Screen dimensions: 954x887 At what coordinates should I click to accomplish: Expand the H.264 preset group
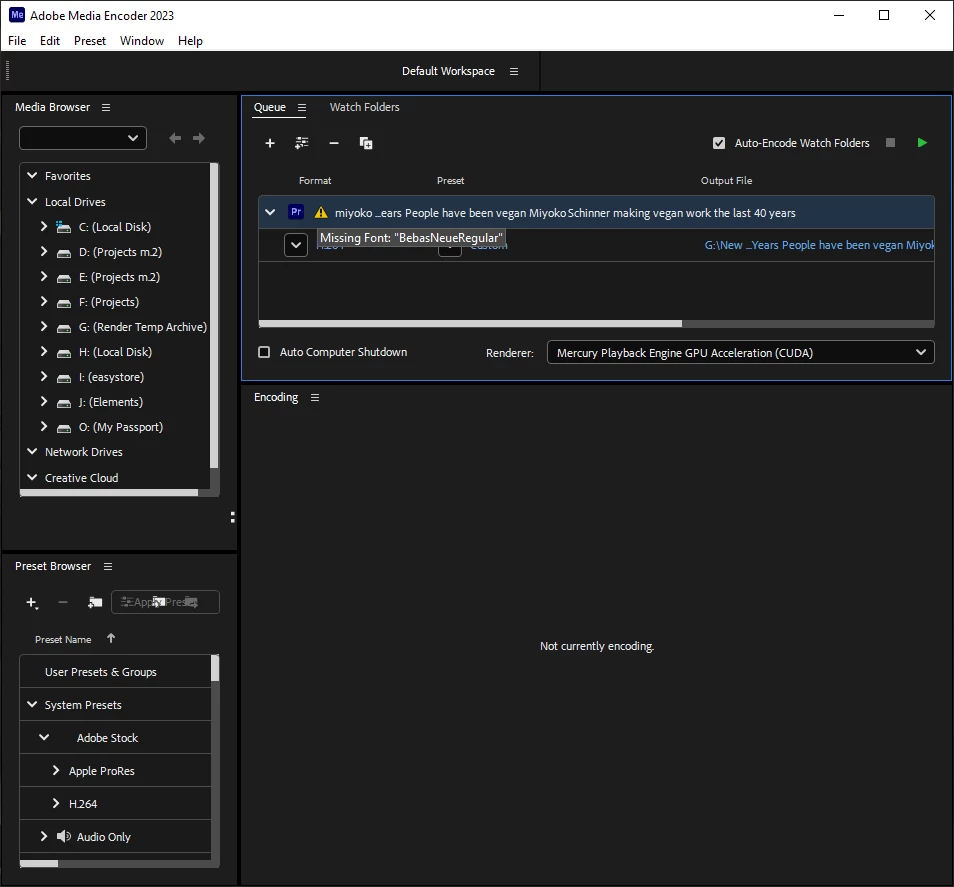coord(56,803)
